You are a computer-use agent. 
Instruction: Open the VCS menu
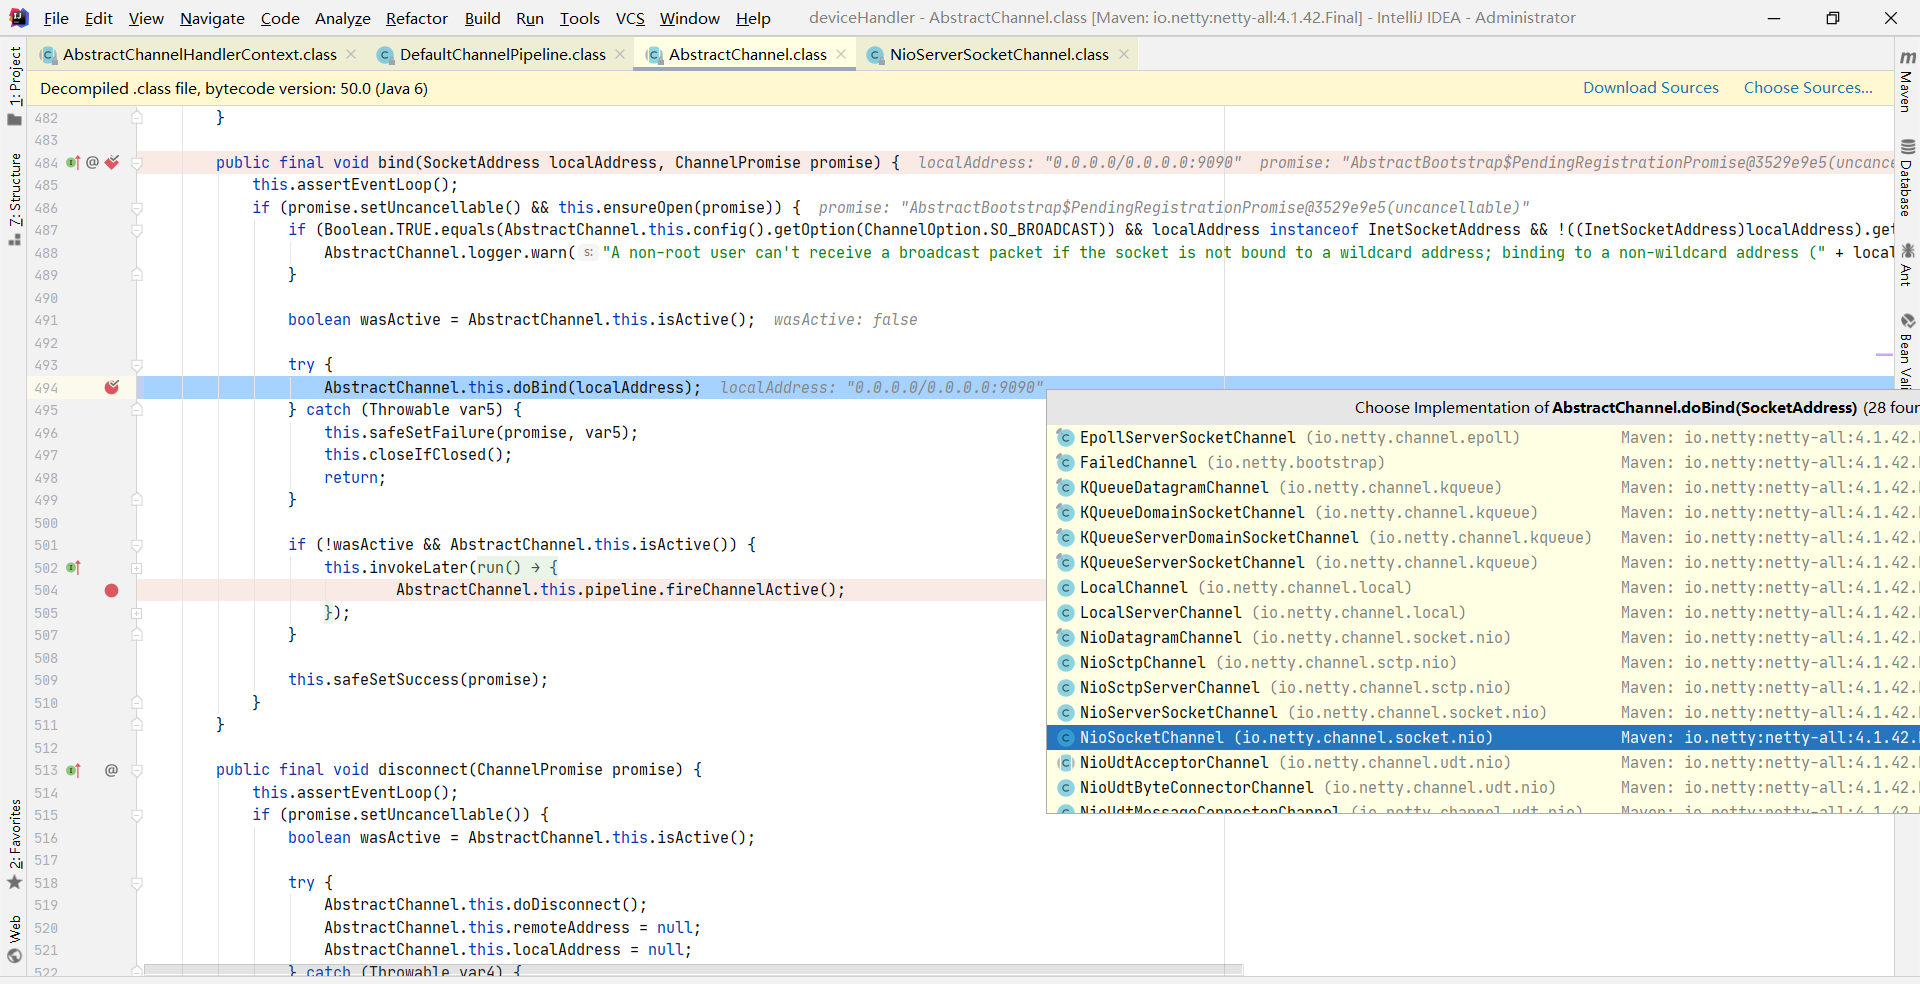click(630, 18)
